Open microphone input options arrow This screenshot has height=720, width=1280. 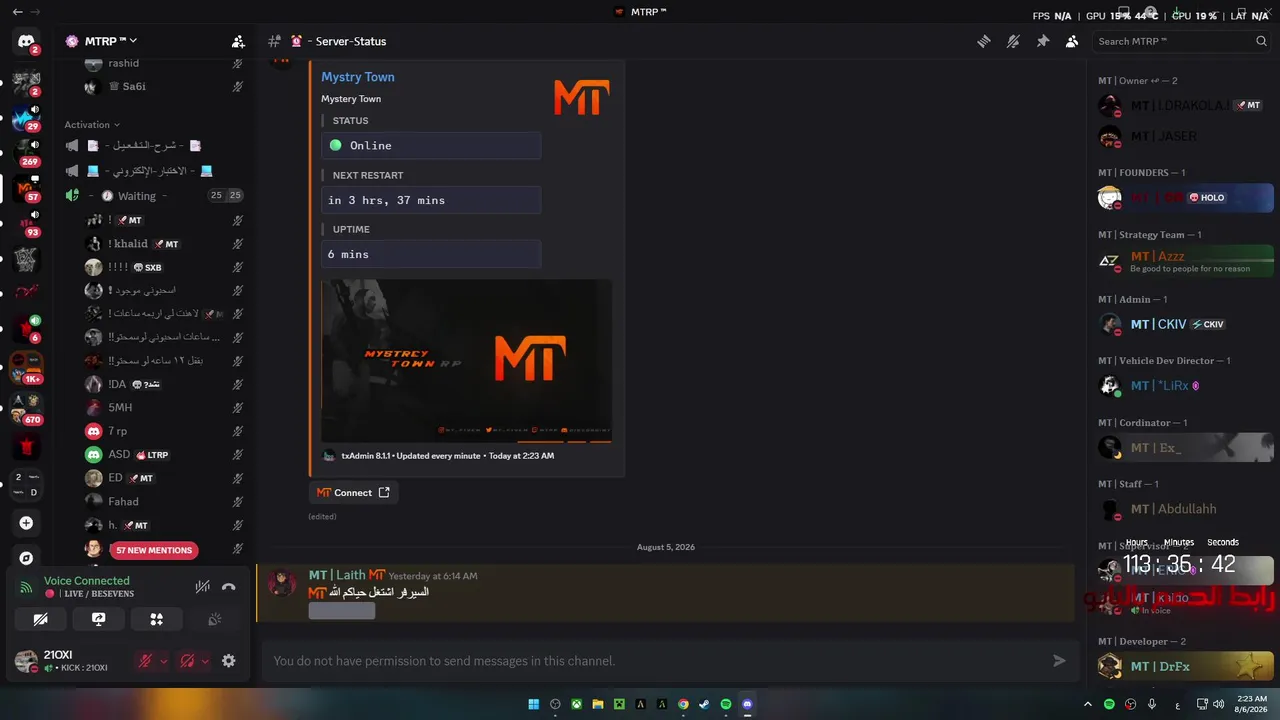(163, 661)
